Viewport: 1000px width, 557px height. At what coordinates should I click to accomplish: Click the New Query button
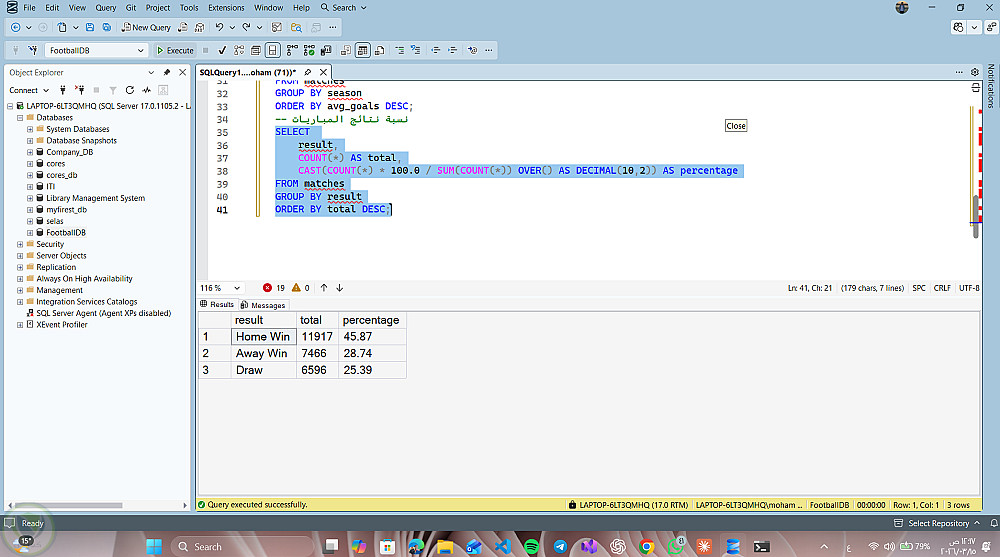[x=146, y=27]
